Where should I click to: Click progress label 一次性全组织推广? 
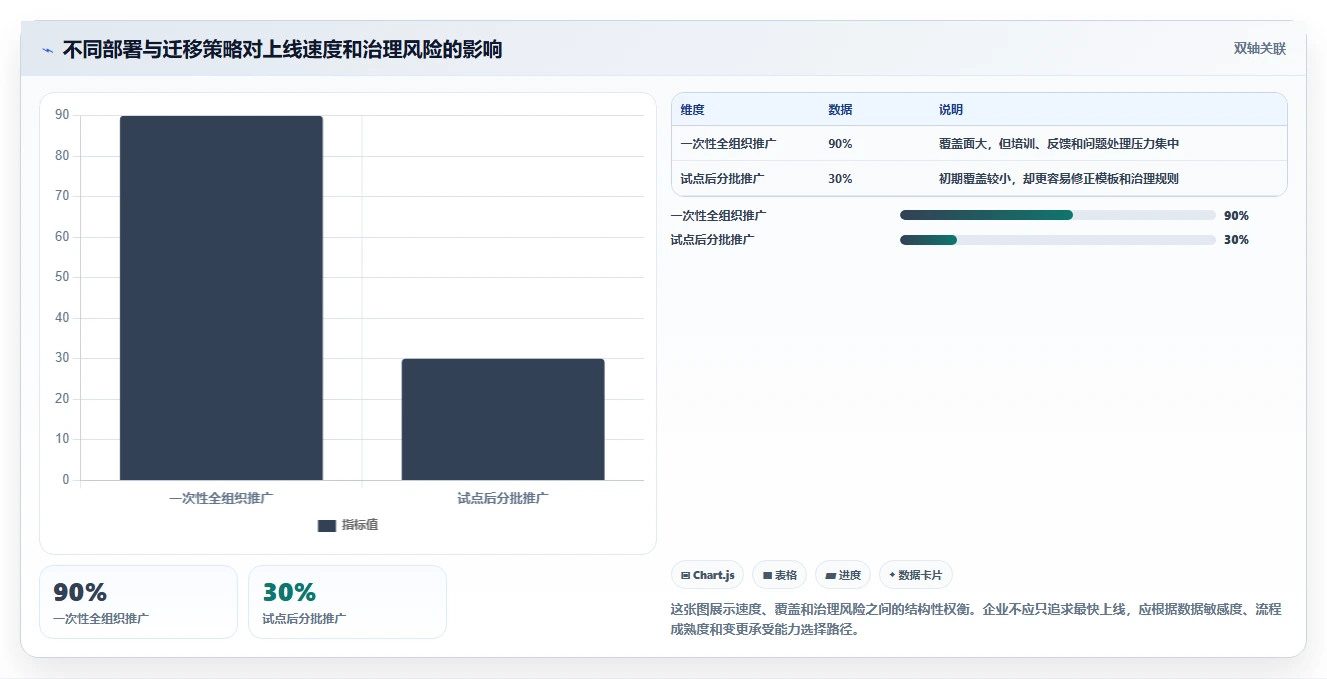(x=718, y=215)
